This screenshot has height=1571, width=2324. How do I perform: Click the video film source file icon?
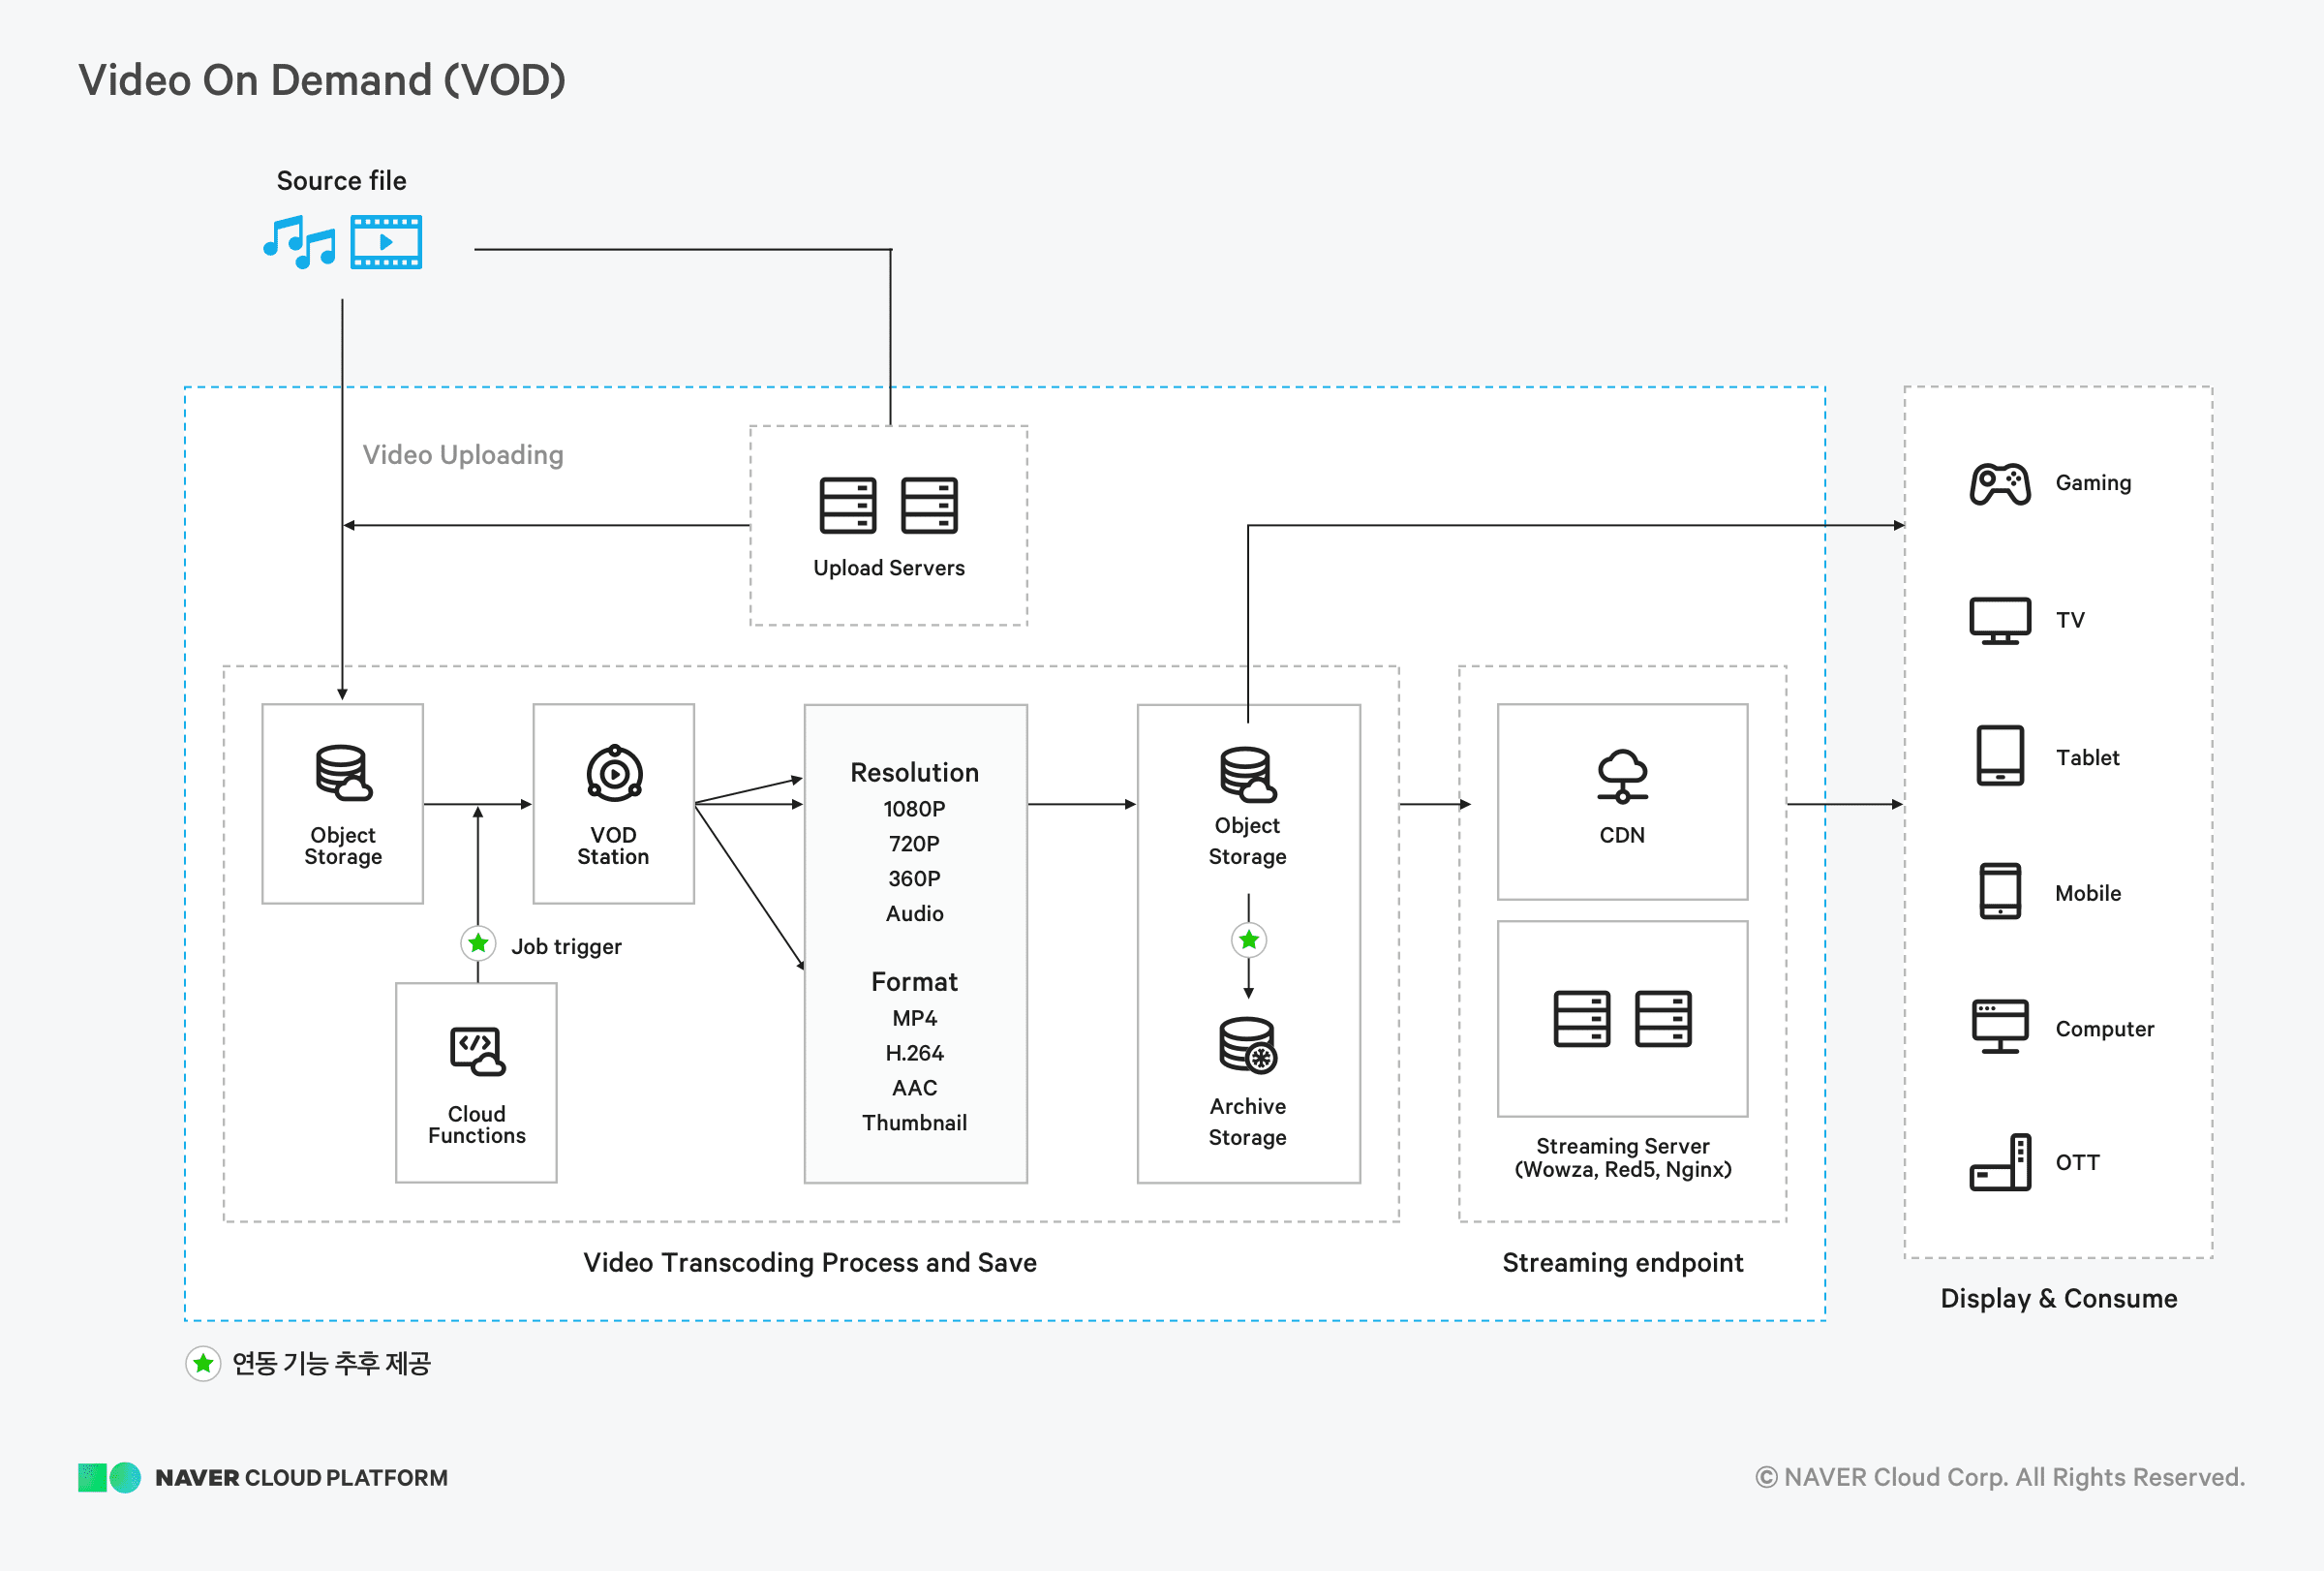coord(386,242)
